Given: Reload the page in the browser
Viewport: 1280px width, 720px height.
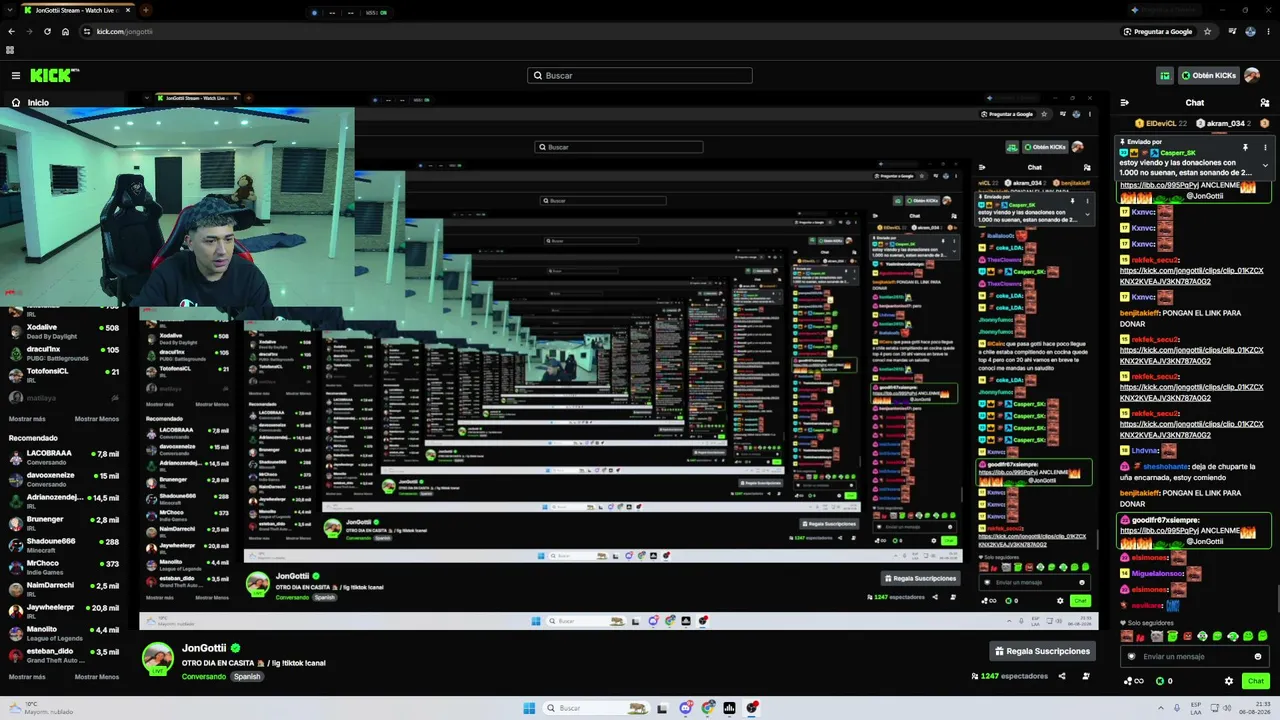Looking at the screenshot, I should click(x=47, y=31).
